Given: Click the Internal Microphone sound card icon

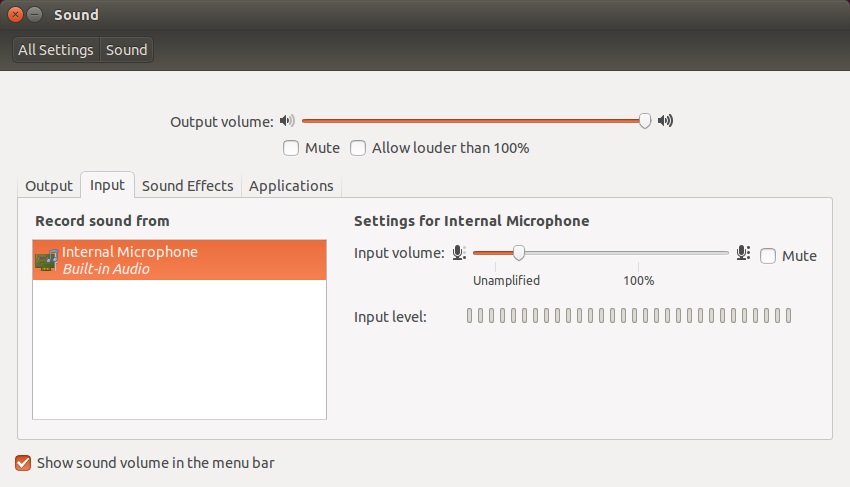Looking at the screenshot, I should click(x=46, y=260).
